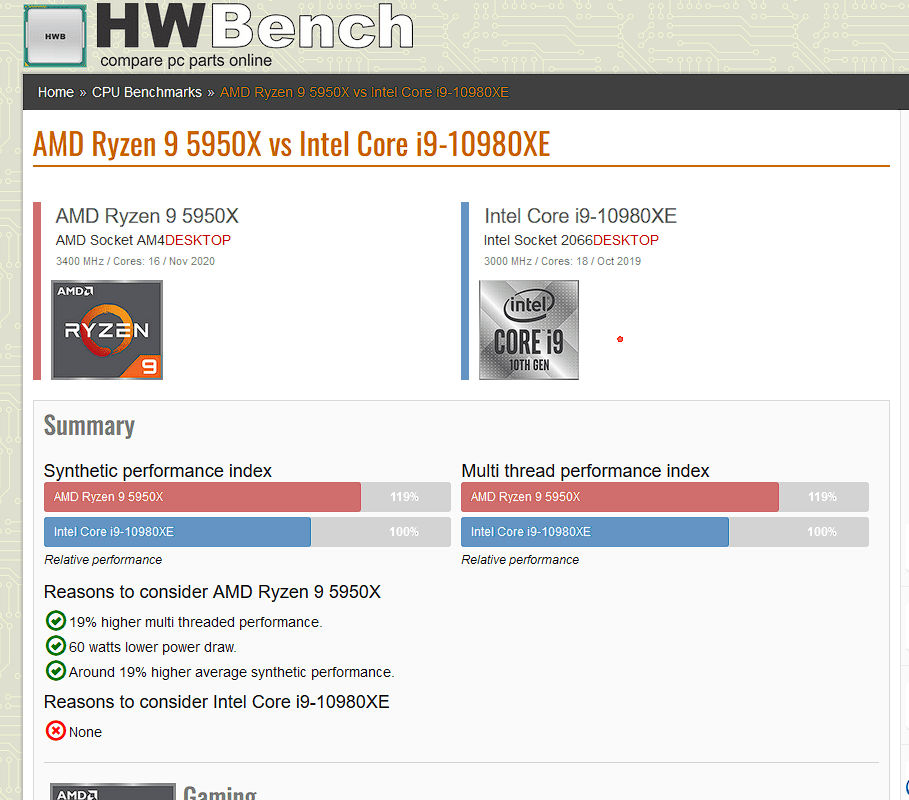The height and width of the screenshot is (800, 909).
Task: Click 100% value in Multi thread index
Action: (821, 532)
